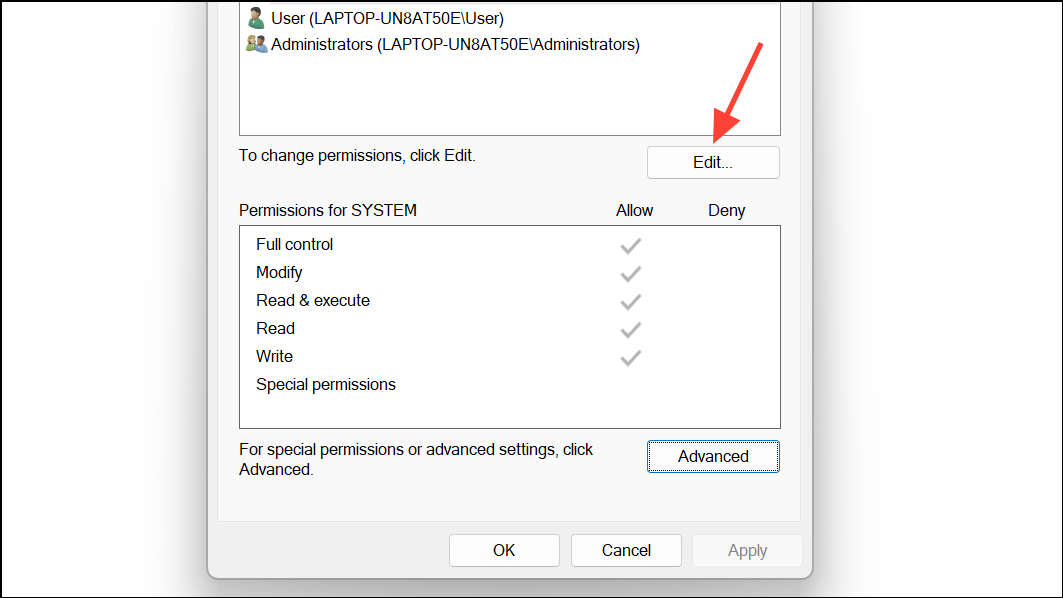Open the Edit... permissions button
This screenshot has width=1063, height=598.
coord(713,163)
